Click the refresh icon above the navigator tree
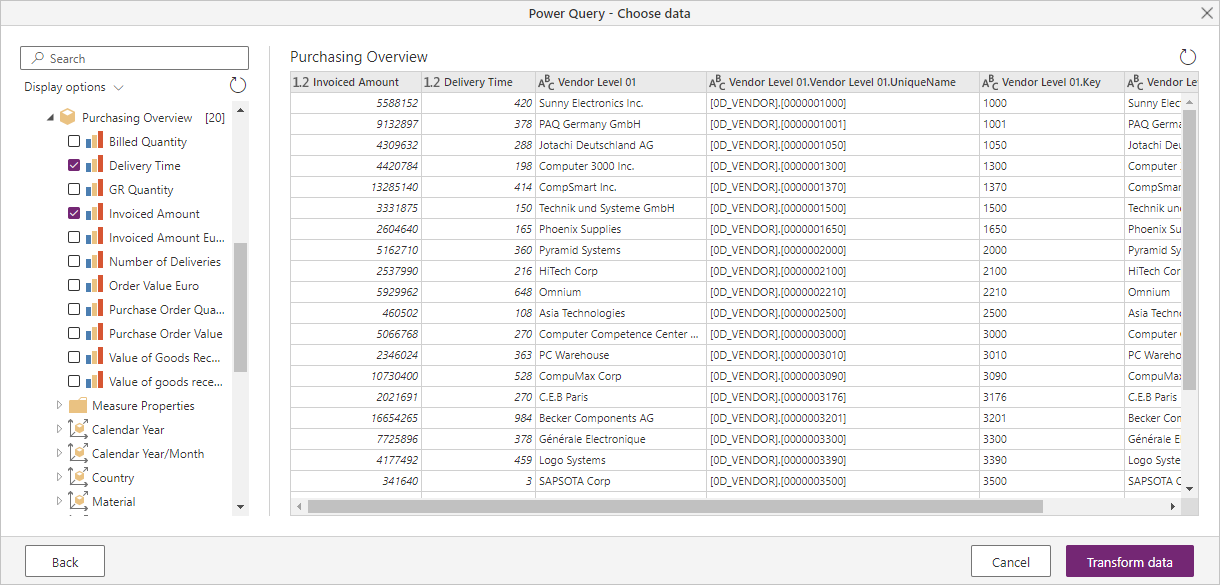 [x=237, y=85]
